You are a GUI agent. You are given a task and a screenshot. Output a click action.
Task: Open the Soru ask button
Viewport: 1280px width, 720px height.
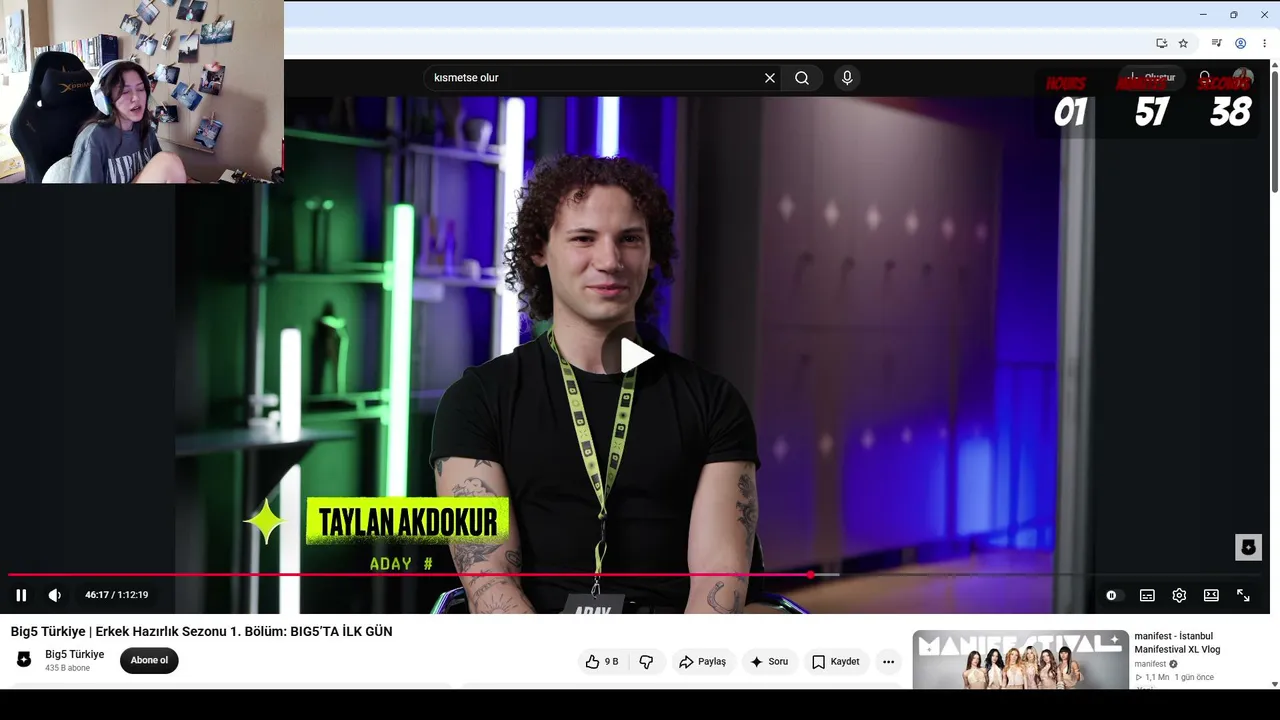[769, 662]
